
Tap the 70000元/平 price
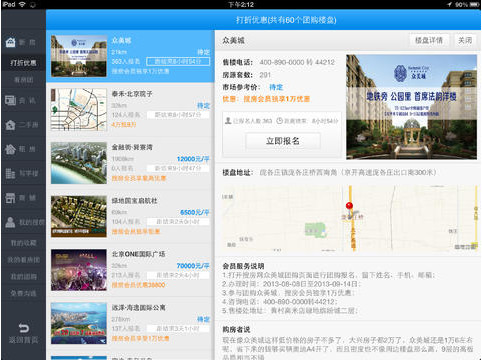coord(193,266)
